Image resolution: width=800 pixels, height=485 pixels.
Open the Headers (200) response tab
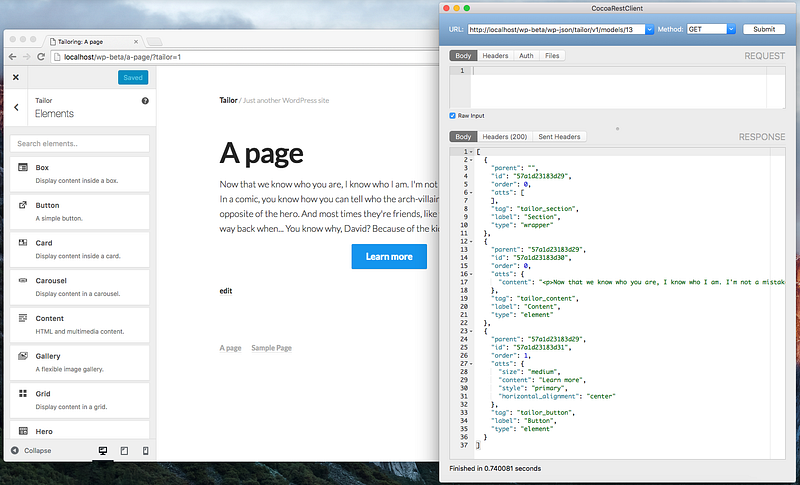(505, 137)
